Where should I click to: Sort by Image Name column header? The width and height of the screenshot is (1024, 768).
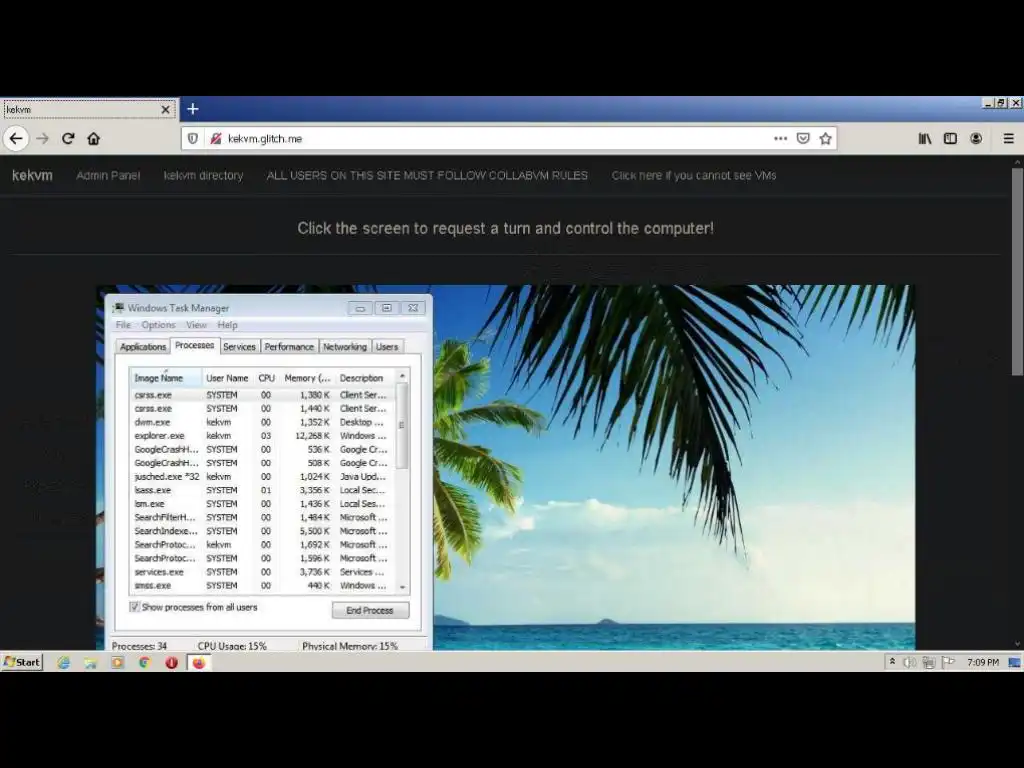click(x=165, y=378)
